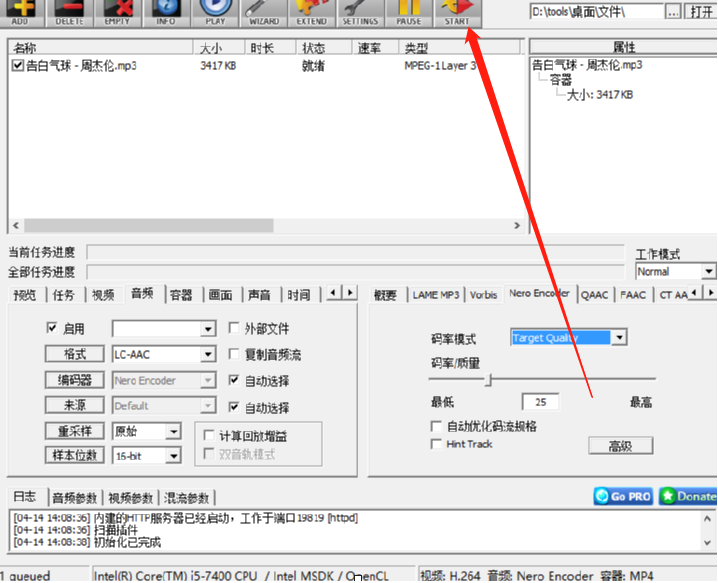Click left arrow beside 时间 tab
The image size is (718, 583).
(x=334, y=292)
